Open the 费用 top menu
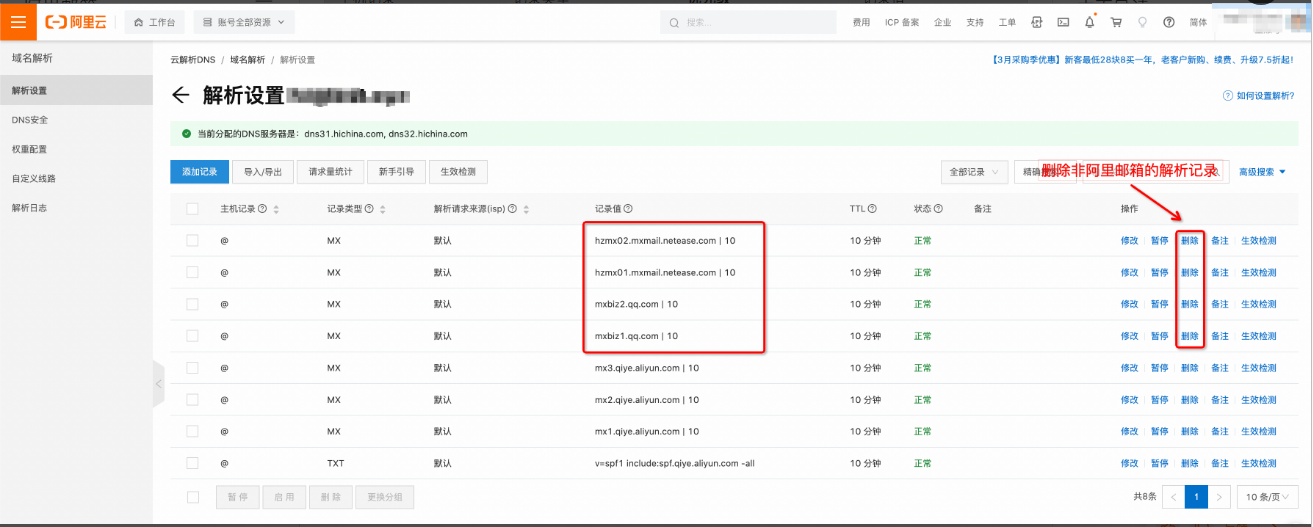The width and height of the screenshot is (1313, 527). pyautogui.click(x=861, y=22)
